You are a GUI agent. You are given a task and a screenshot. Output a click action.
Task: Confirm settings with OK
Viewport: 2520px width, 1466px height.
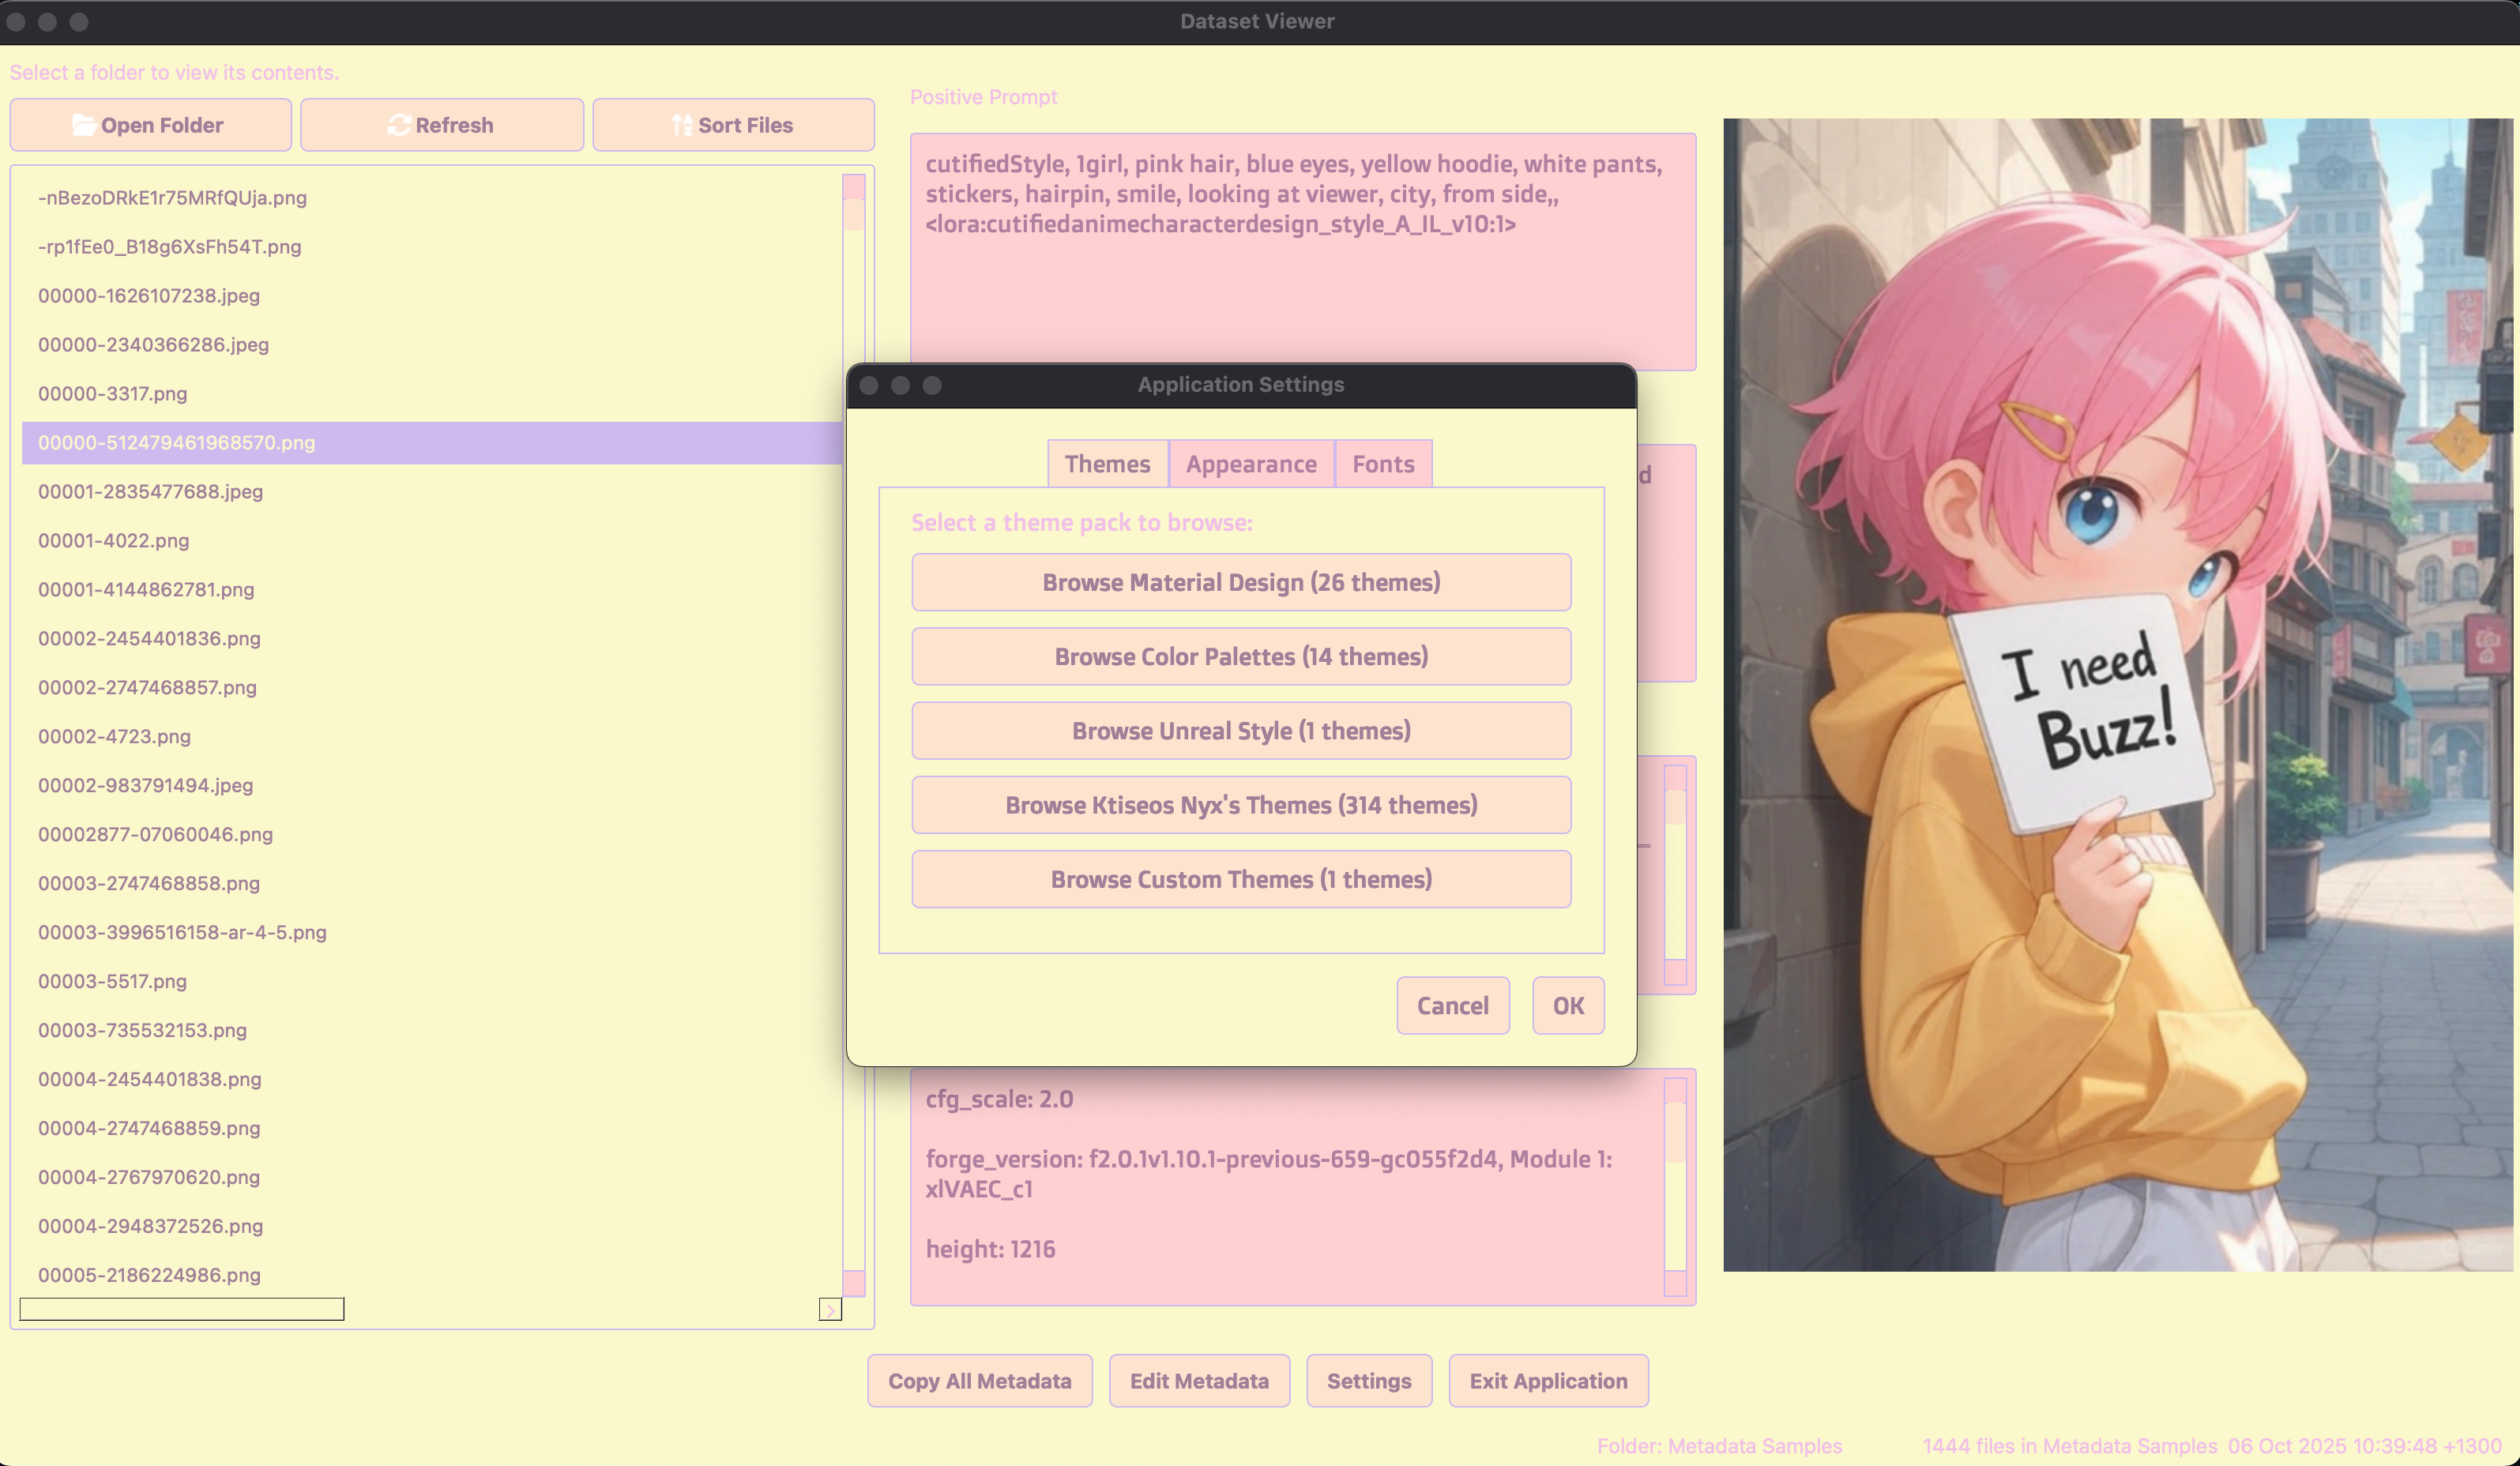[1567, 1005]
